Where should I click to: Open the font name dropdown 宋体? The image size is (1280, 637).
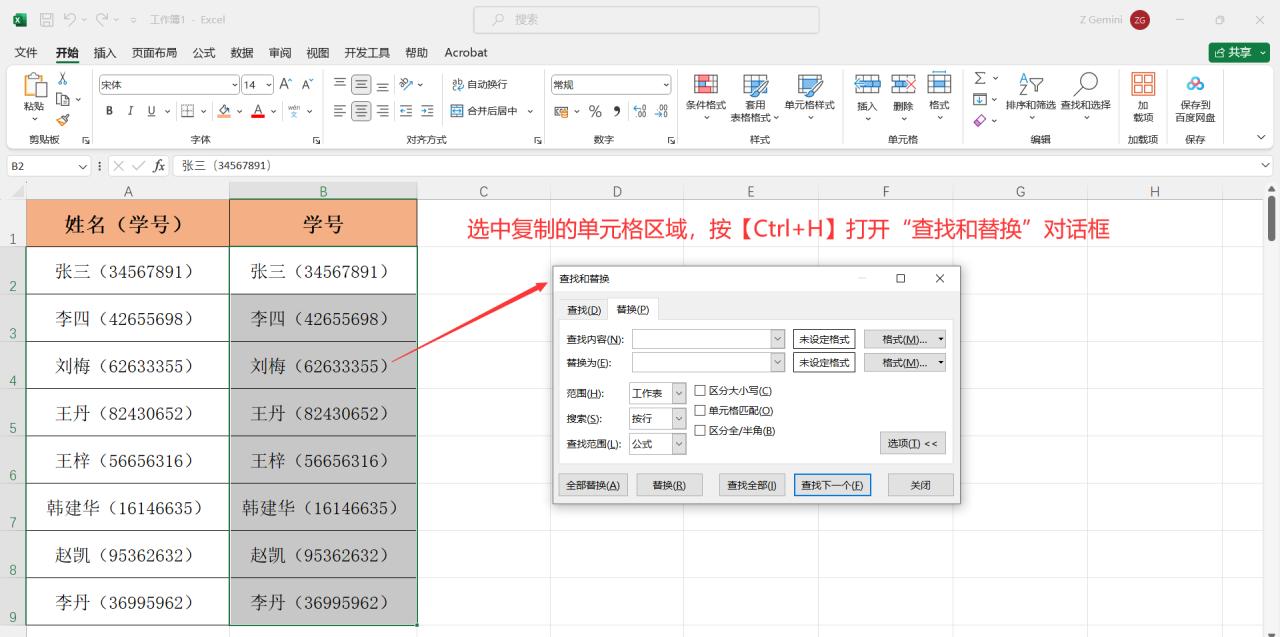coord(235,85)
